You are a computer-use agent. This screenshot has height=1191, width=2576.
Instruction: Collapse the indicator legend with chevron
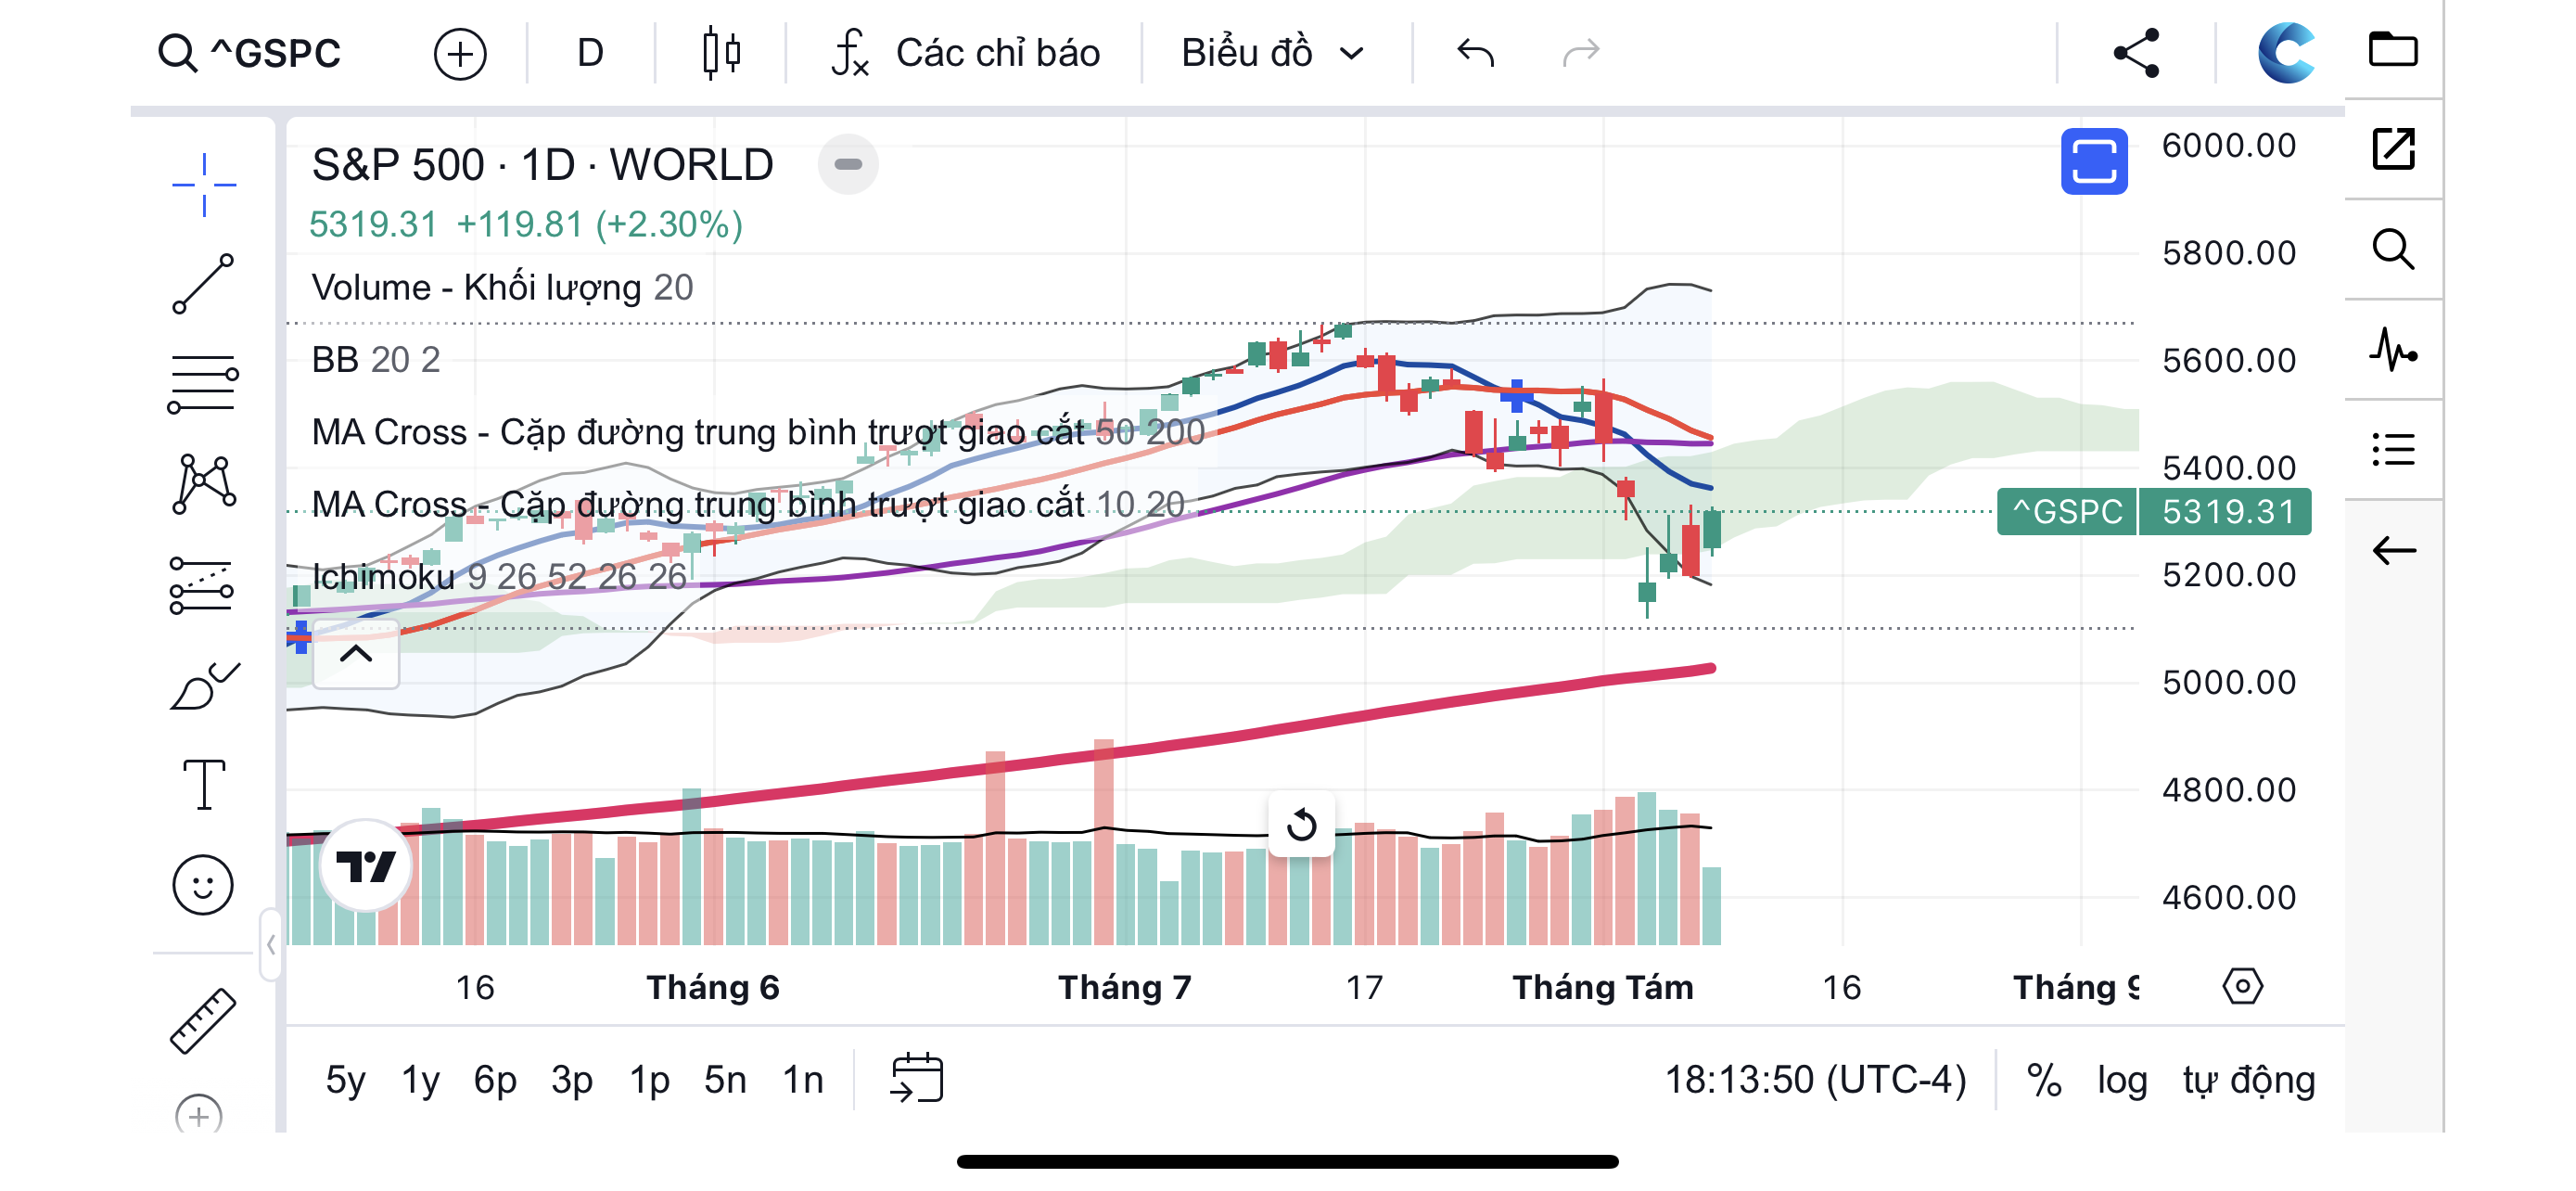pos(356,655)
